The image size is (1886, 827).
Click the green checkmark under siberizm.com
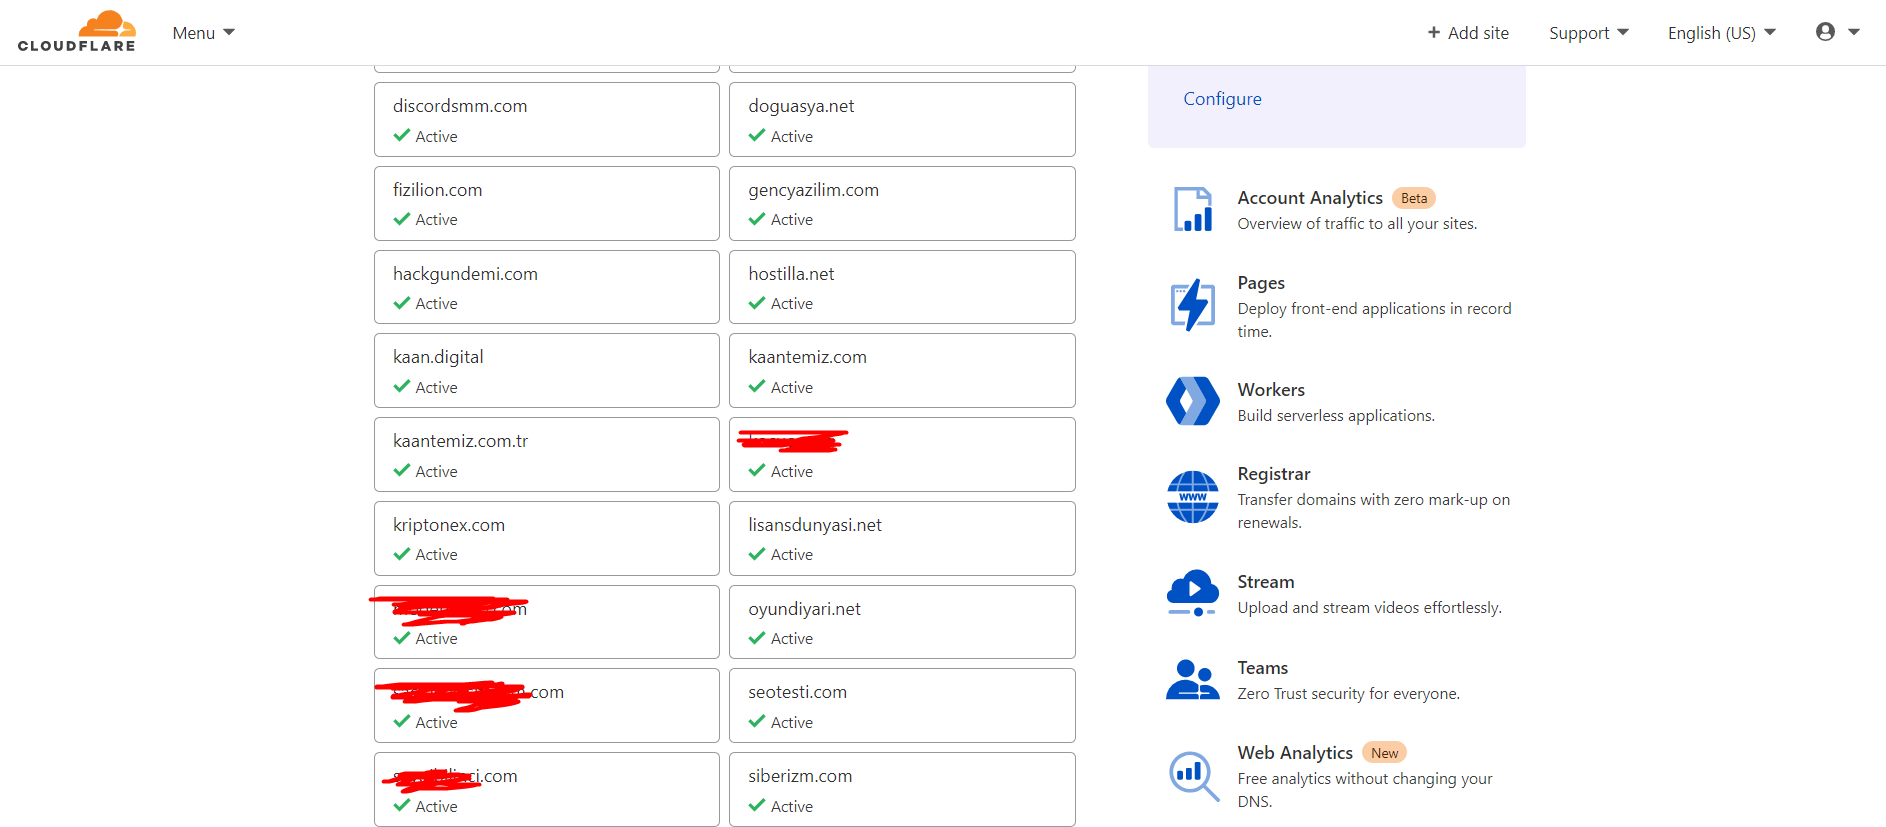(757, 805)
